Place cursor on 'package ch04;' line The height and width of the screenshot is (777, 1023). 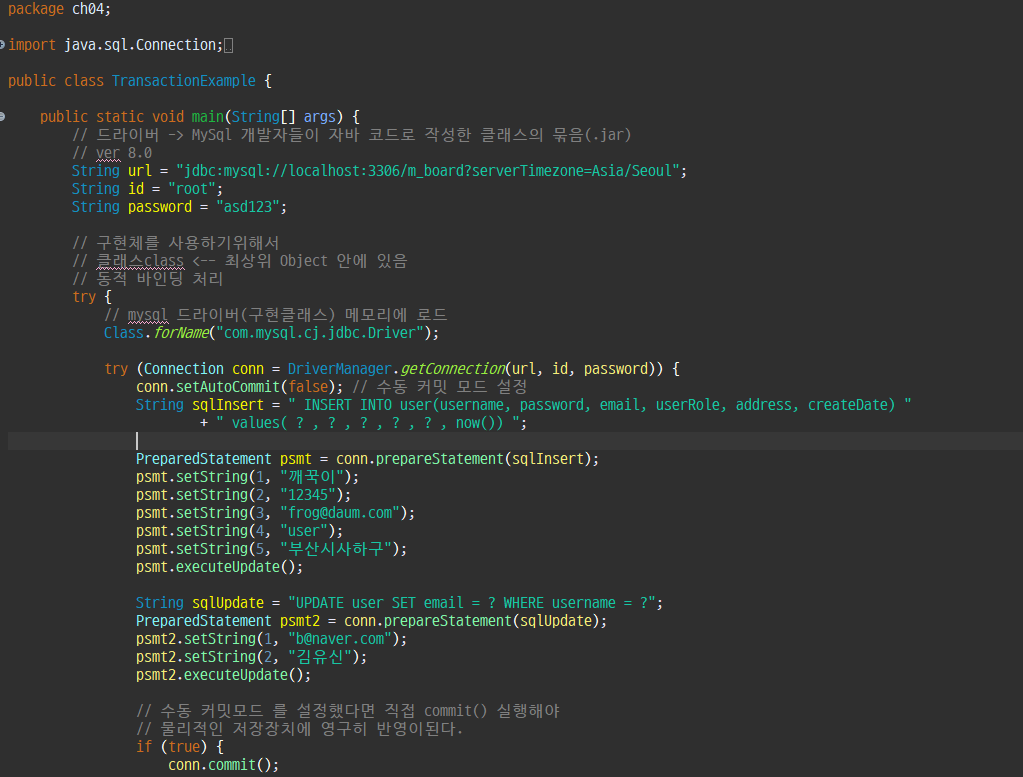(x=59, y=9)
